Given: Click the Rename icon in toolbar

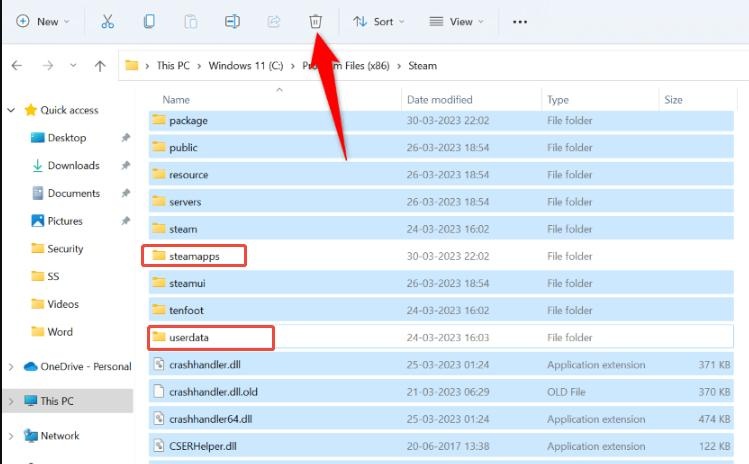Looking at the screenshot, I should pos(232,22).
